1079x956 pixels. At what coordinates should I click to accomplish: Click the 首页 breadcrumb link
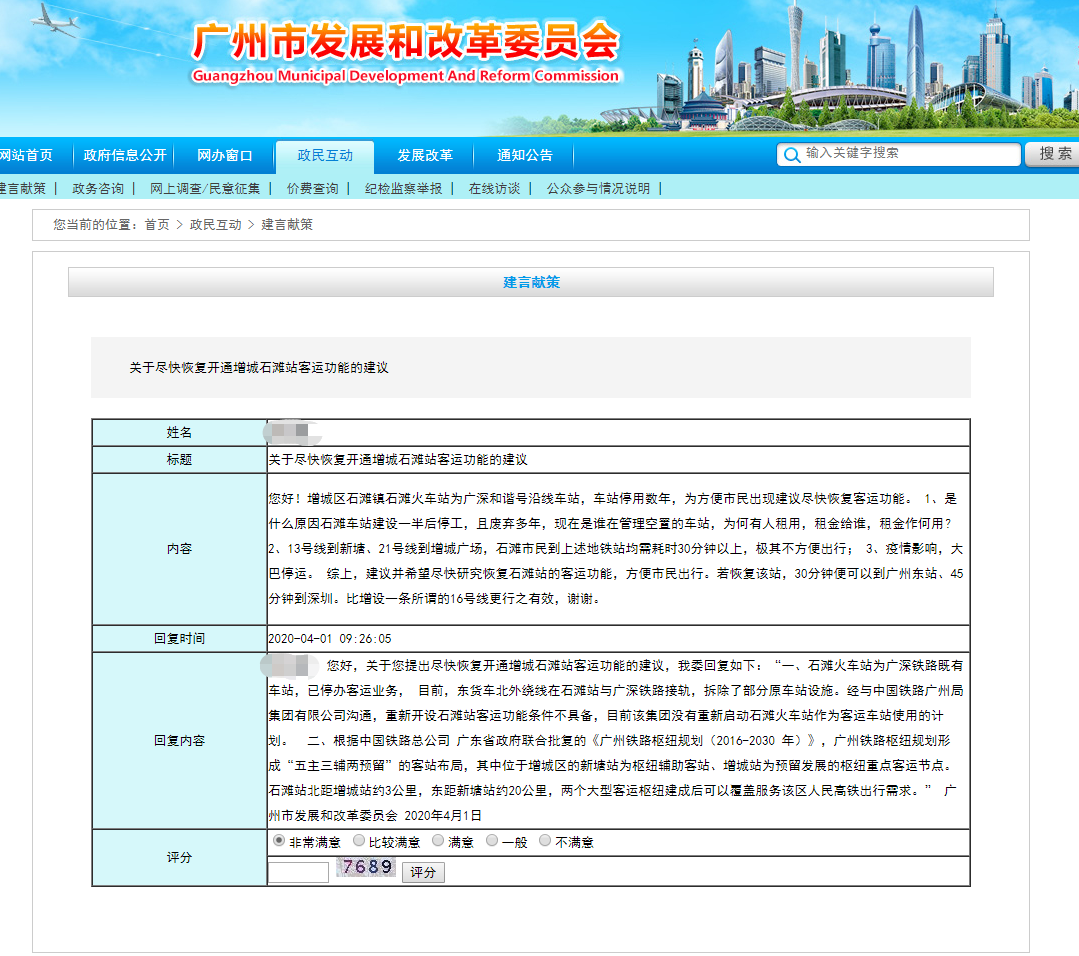tap(157, 225)
